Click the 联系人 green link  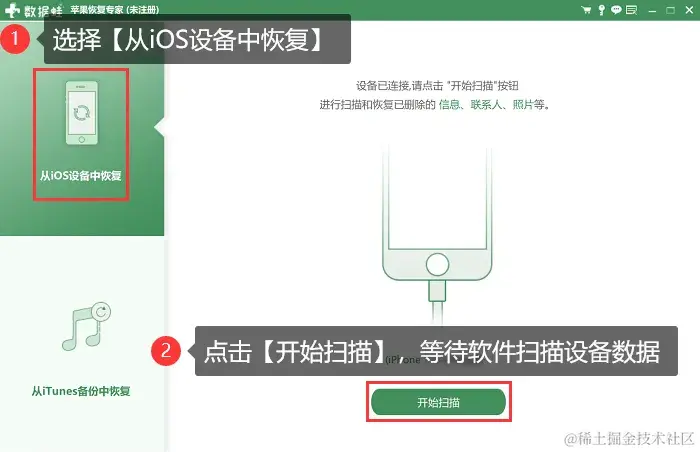[486, 105]
